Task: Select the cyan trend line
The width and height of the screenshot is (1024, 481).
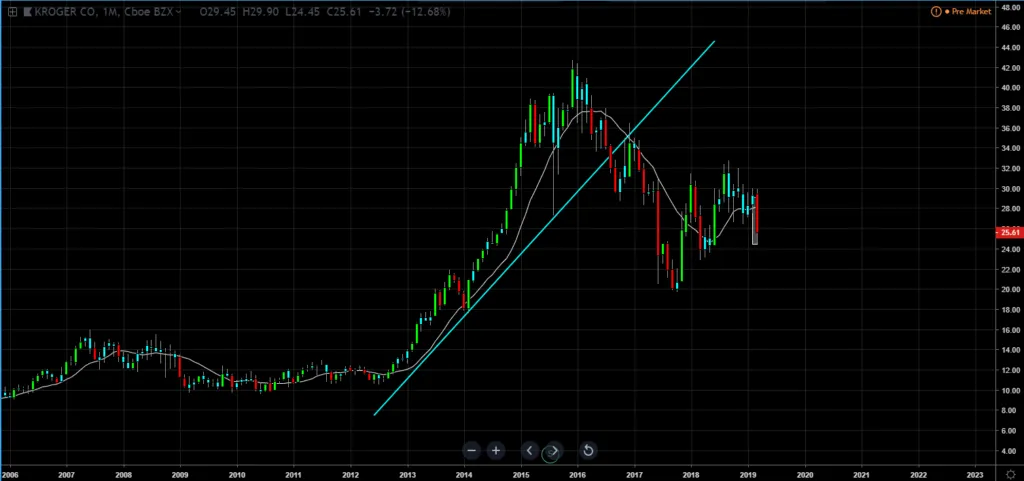Action: click(x=545, y=228)
